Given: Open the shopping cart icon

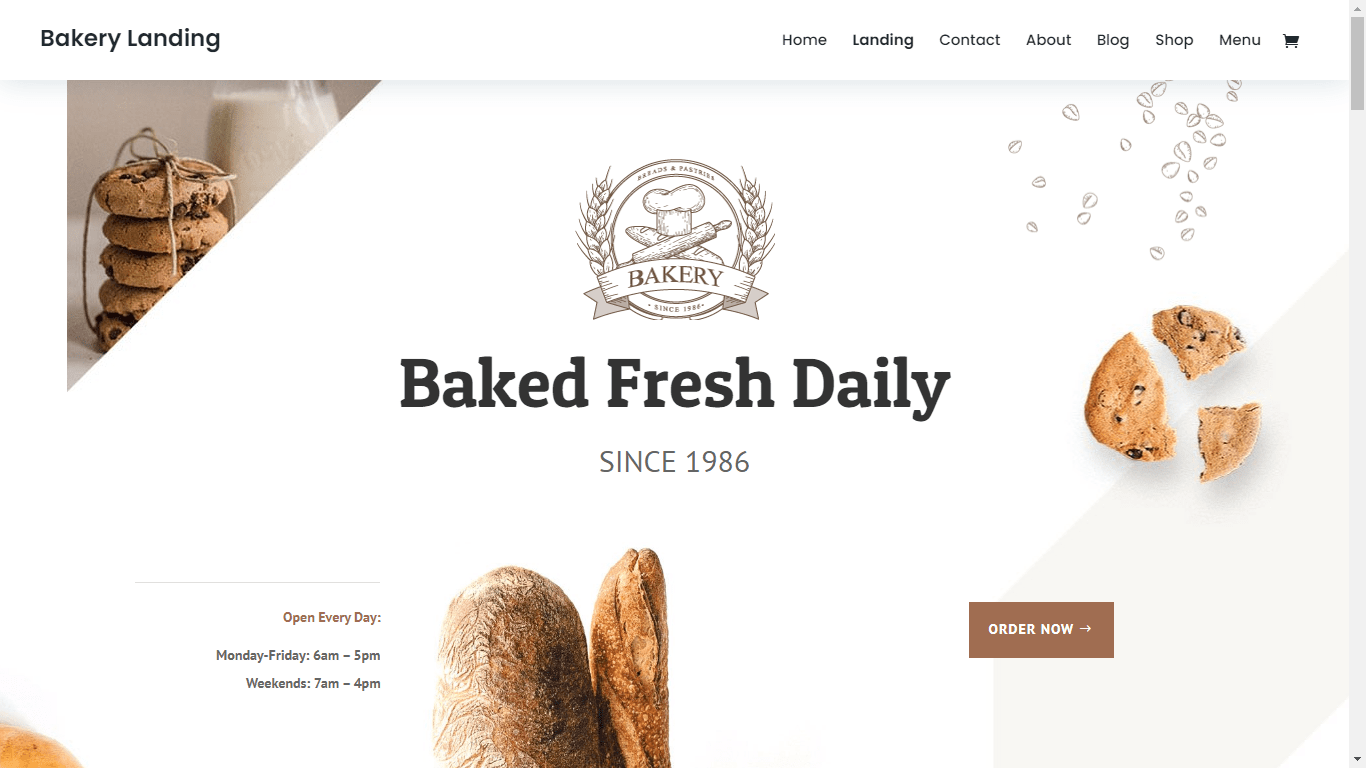Looking at the screenshot, I should (x=1291, y=41).
